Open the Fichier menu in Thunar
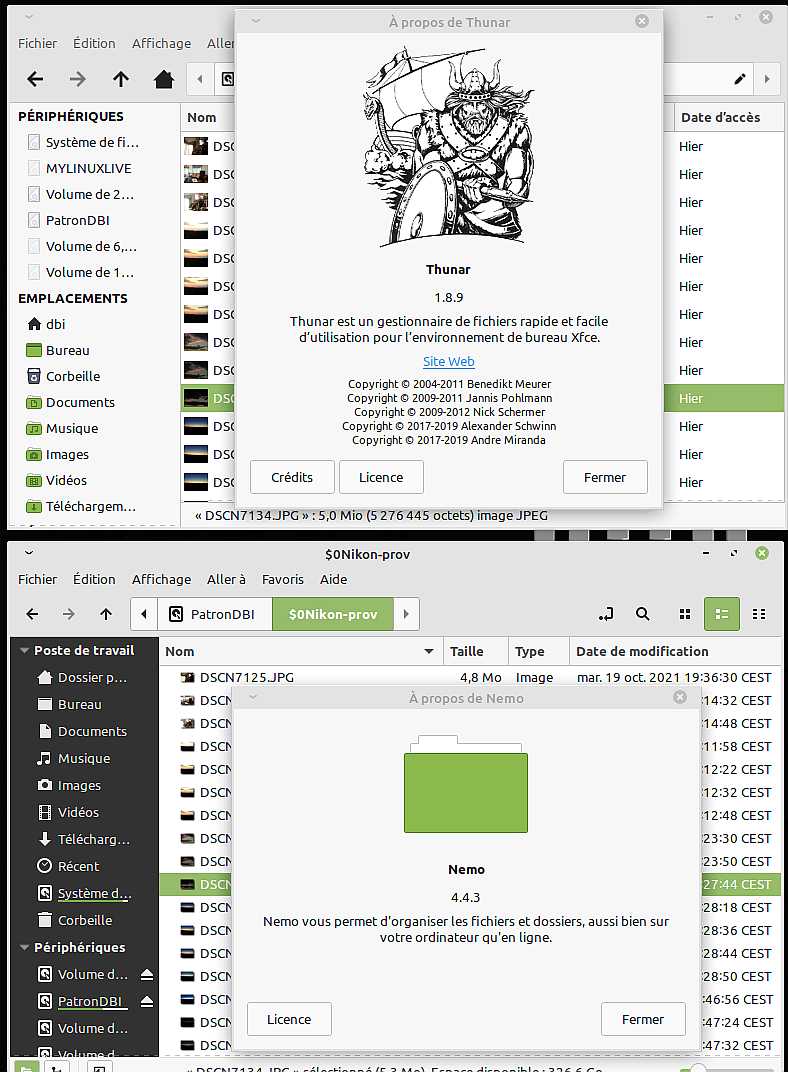 (x=38, y=43)
